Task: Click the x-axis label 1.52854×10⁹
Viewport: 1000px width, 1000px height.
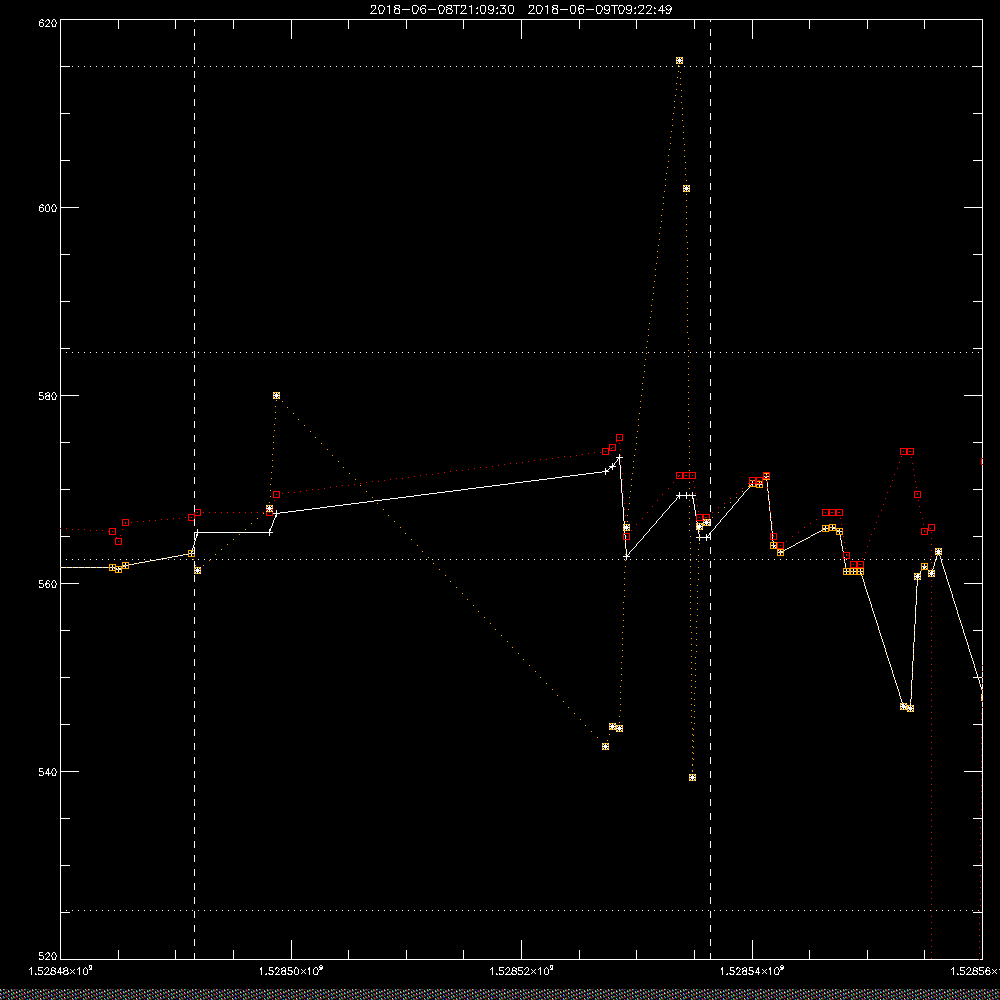Action: (x=753, y=971)
